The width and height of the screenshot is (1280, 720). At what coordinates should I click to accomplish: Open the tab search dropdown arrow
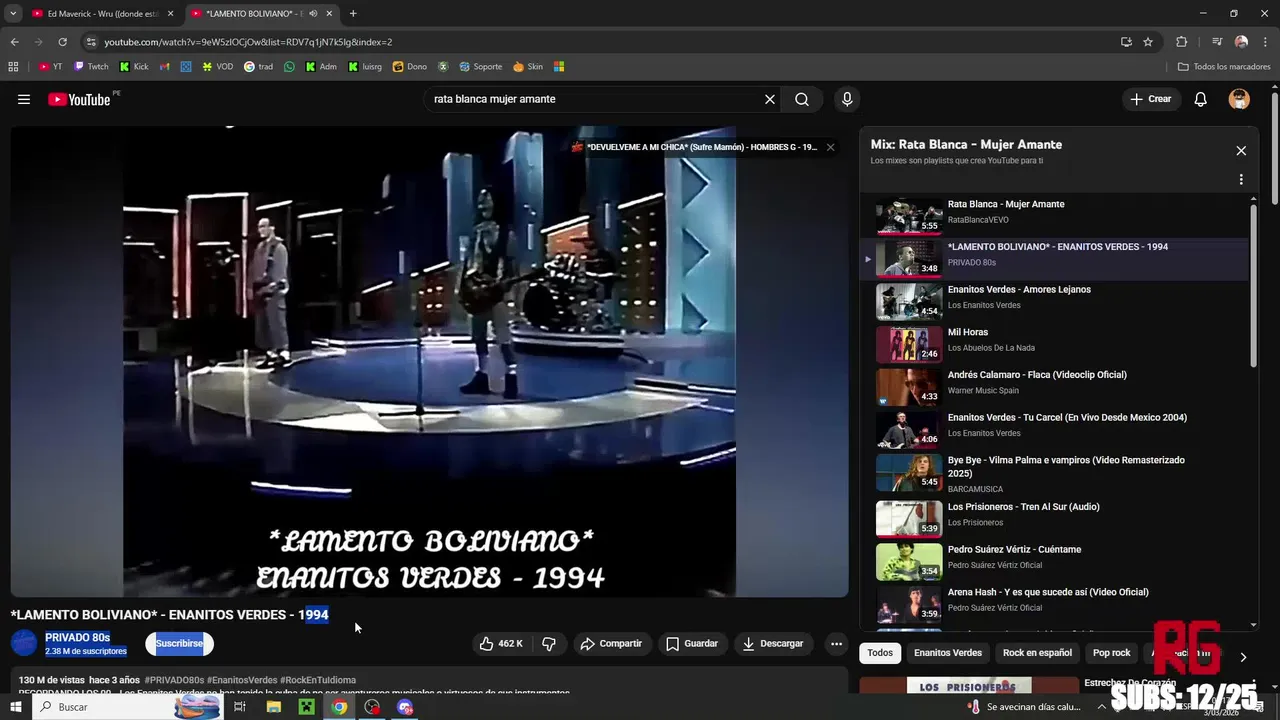click(x=13, y=14)
